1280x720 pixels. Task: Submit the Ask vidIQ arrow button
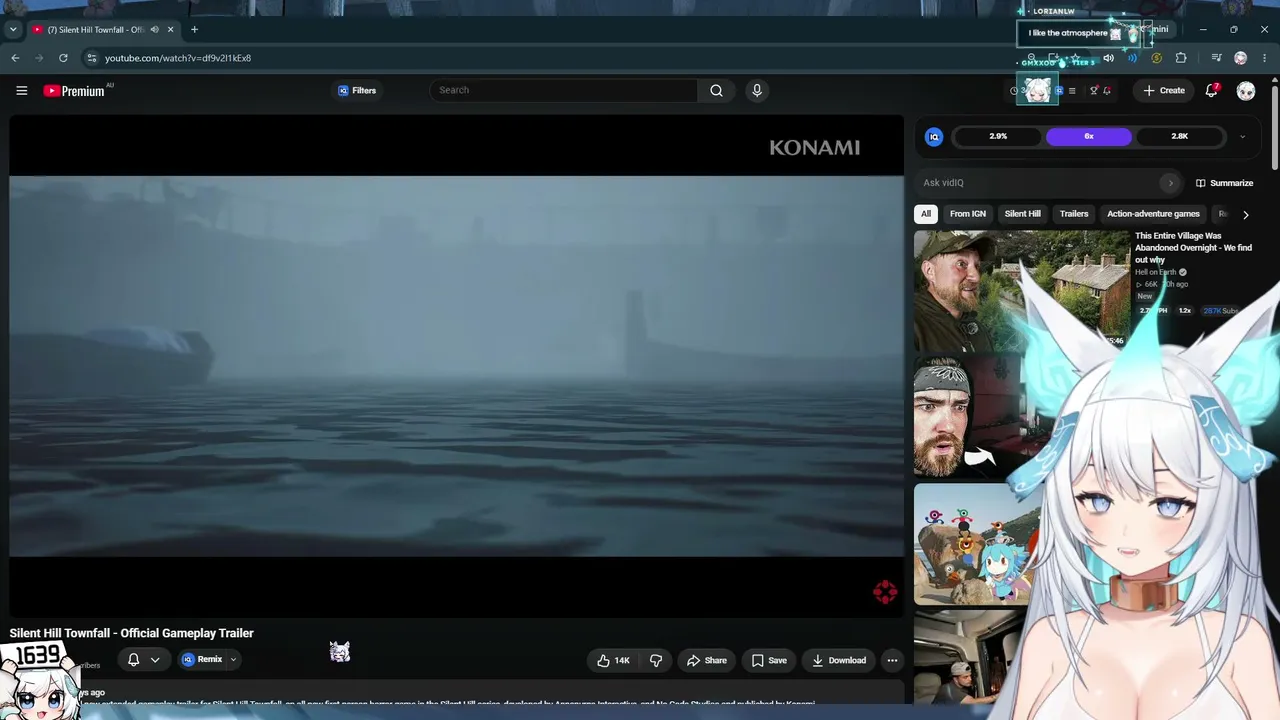point(1170,183)
